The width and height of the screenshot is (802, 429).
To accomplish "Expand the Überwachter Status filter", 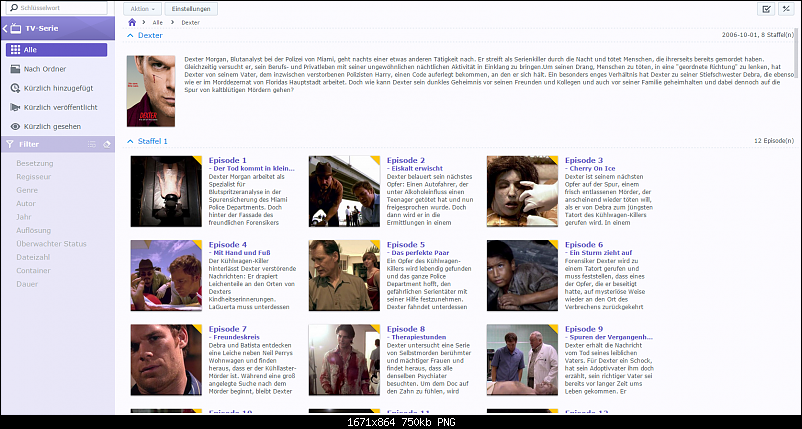I will pyautogui.click(x=52, y=243).
